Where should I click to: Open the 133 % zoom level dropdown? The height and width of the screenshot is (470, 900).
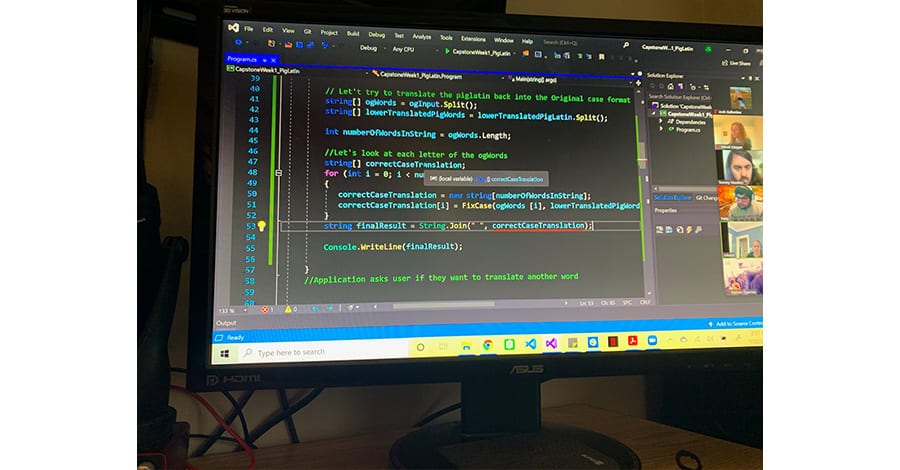[232, 310]
